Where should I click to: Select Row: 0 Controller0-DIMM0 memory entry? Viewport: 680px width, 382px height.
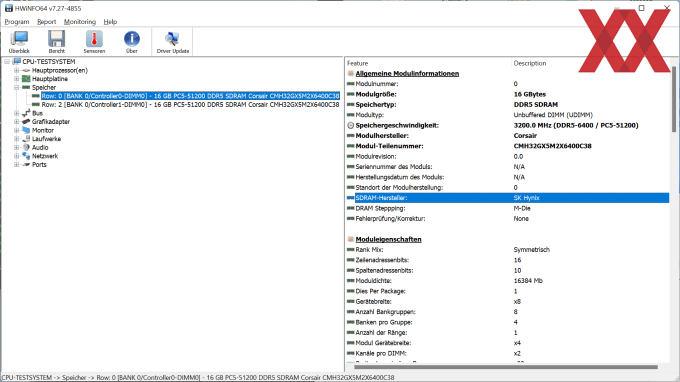pyautogui.click(x=190, y=96)
